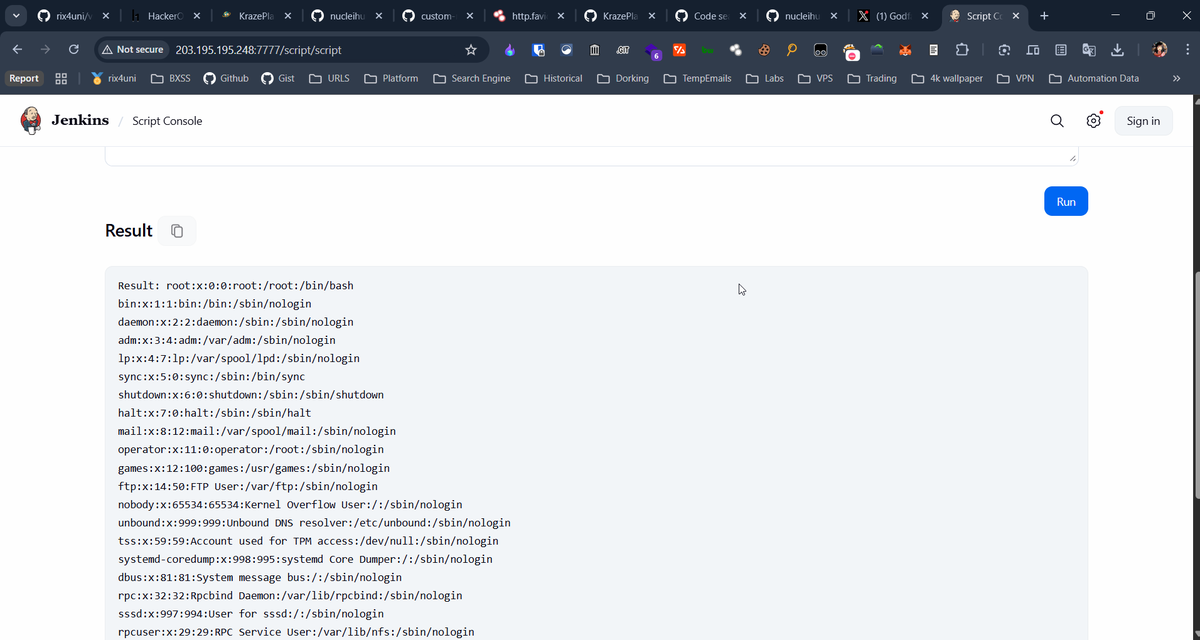This screenshot has height=640, width=1200.
Task: Open the Gist bookmark
Action: point(277,78)
